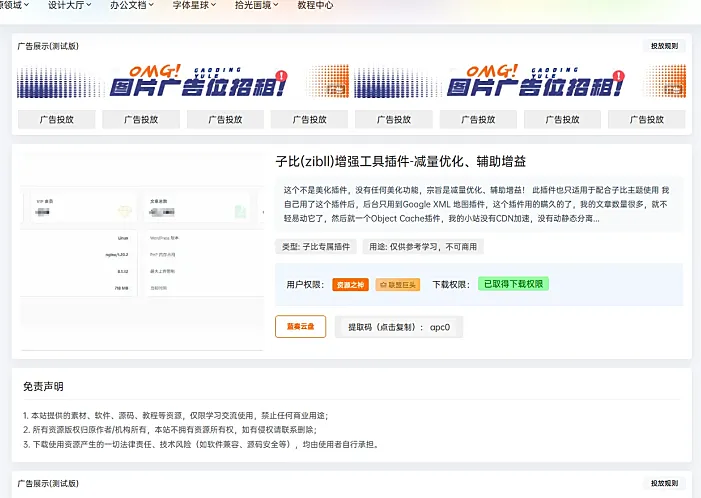Click the plugin description paragraph text
This screenshot has height=498, width=701.
pos(479,204)
